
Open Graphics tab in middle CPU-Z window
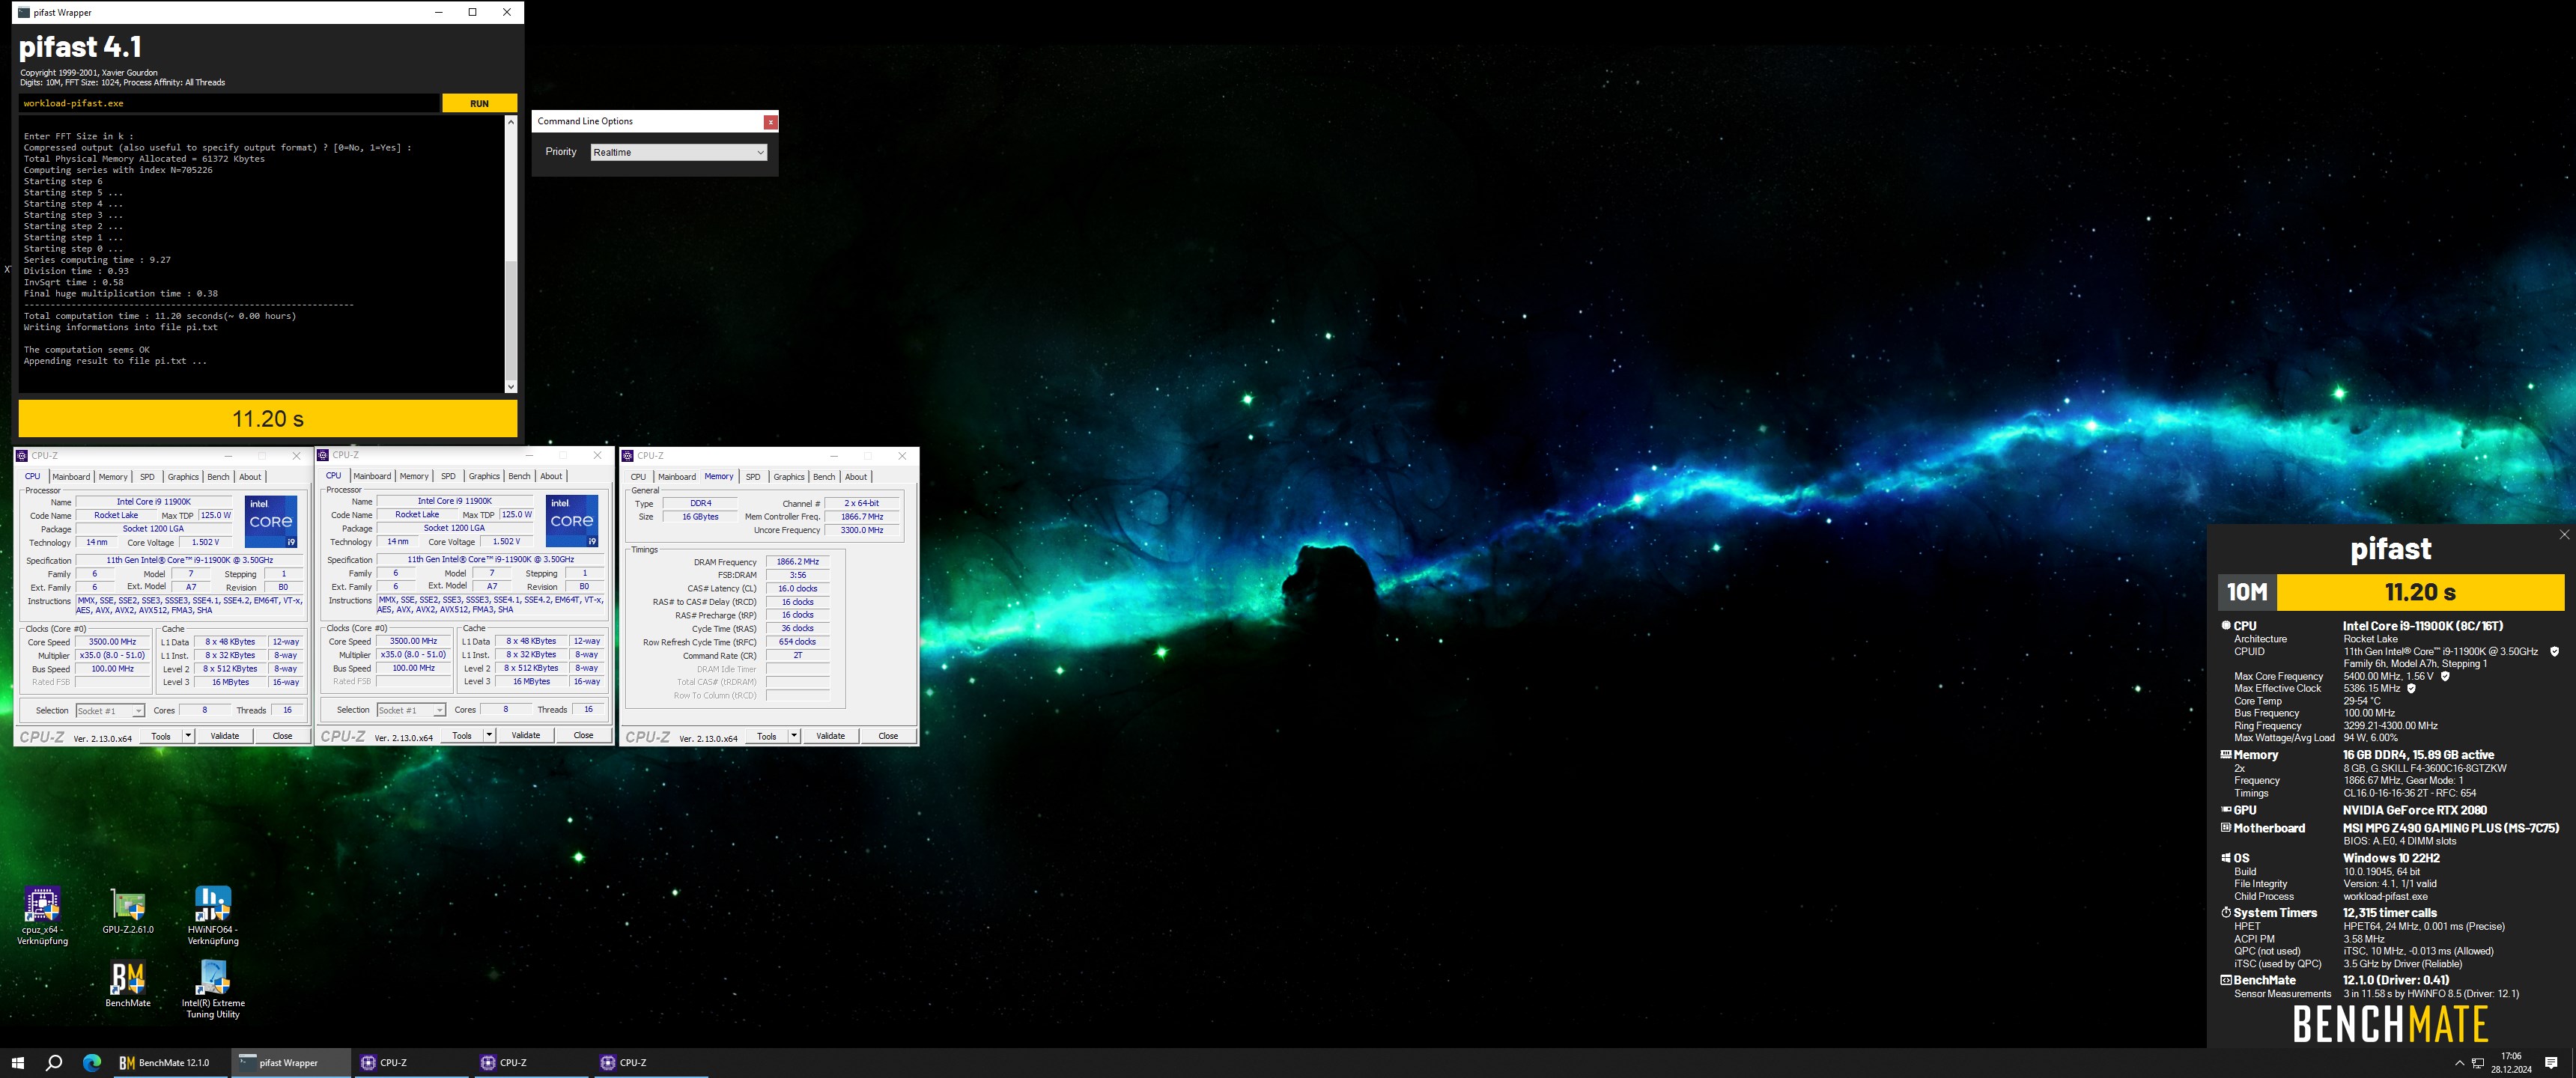(x=484, y=476)
